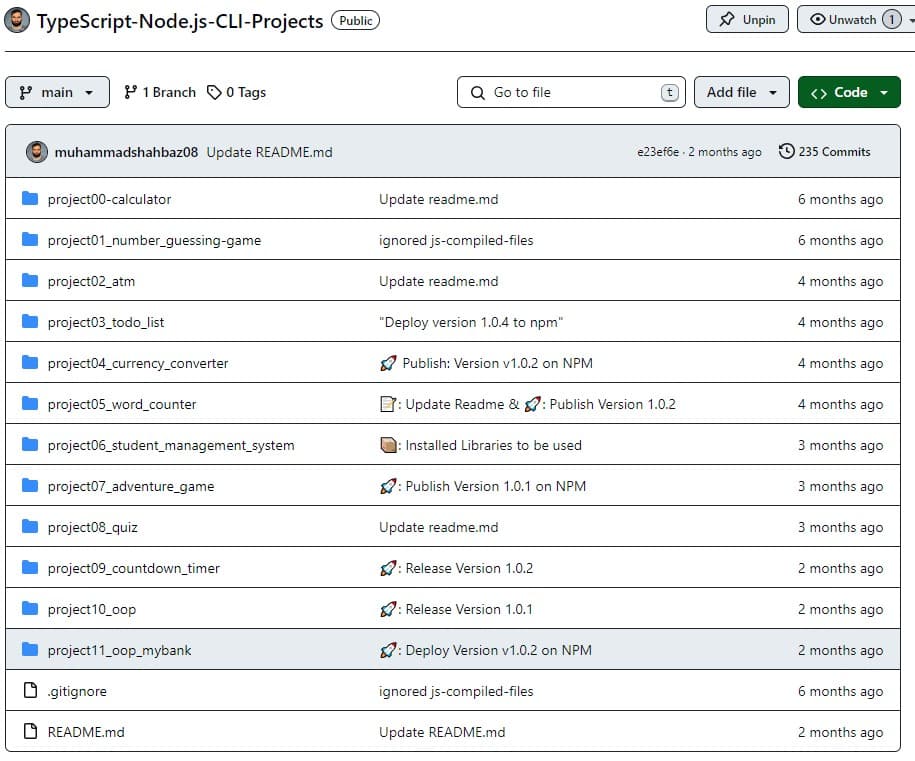Click the folder icon of project11_oop_mybank
Image resolution: width=915 pixels, height=761 pixels.
pyautogui.click(x=30, y=649)
